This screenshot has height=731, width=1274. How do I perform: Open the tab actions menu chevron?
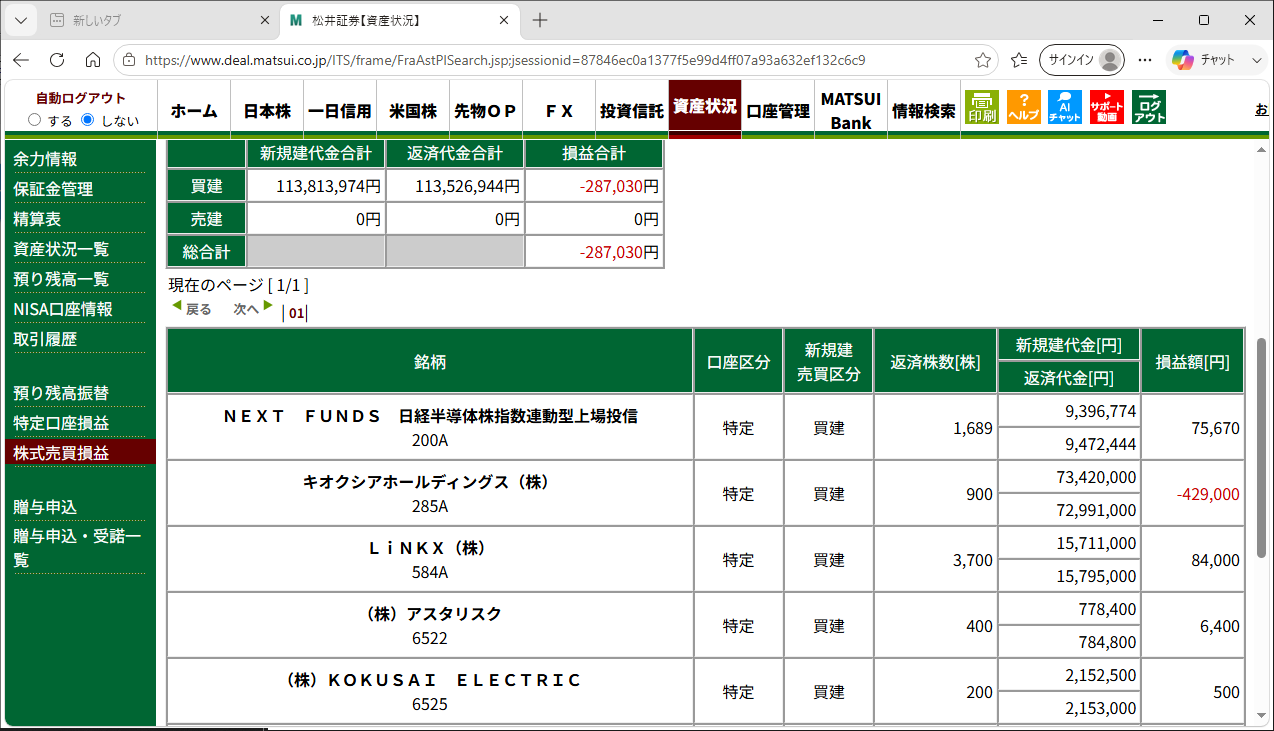[x=21, y=20]
